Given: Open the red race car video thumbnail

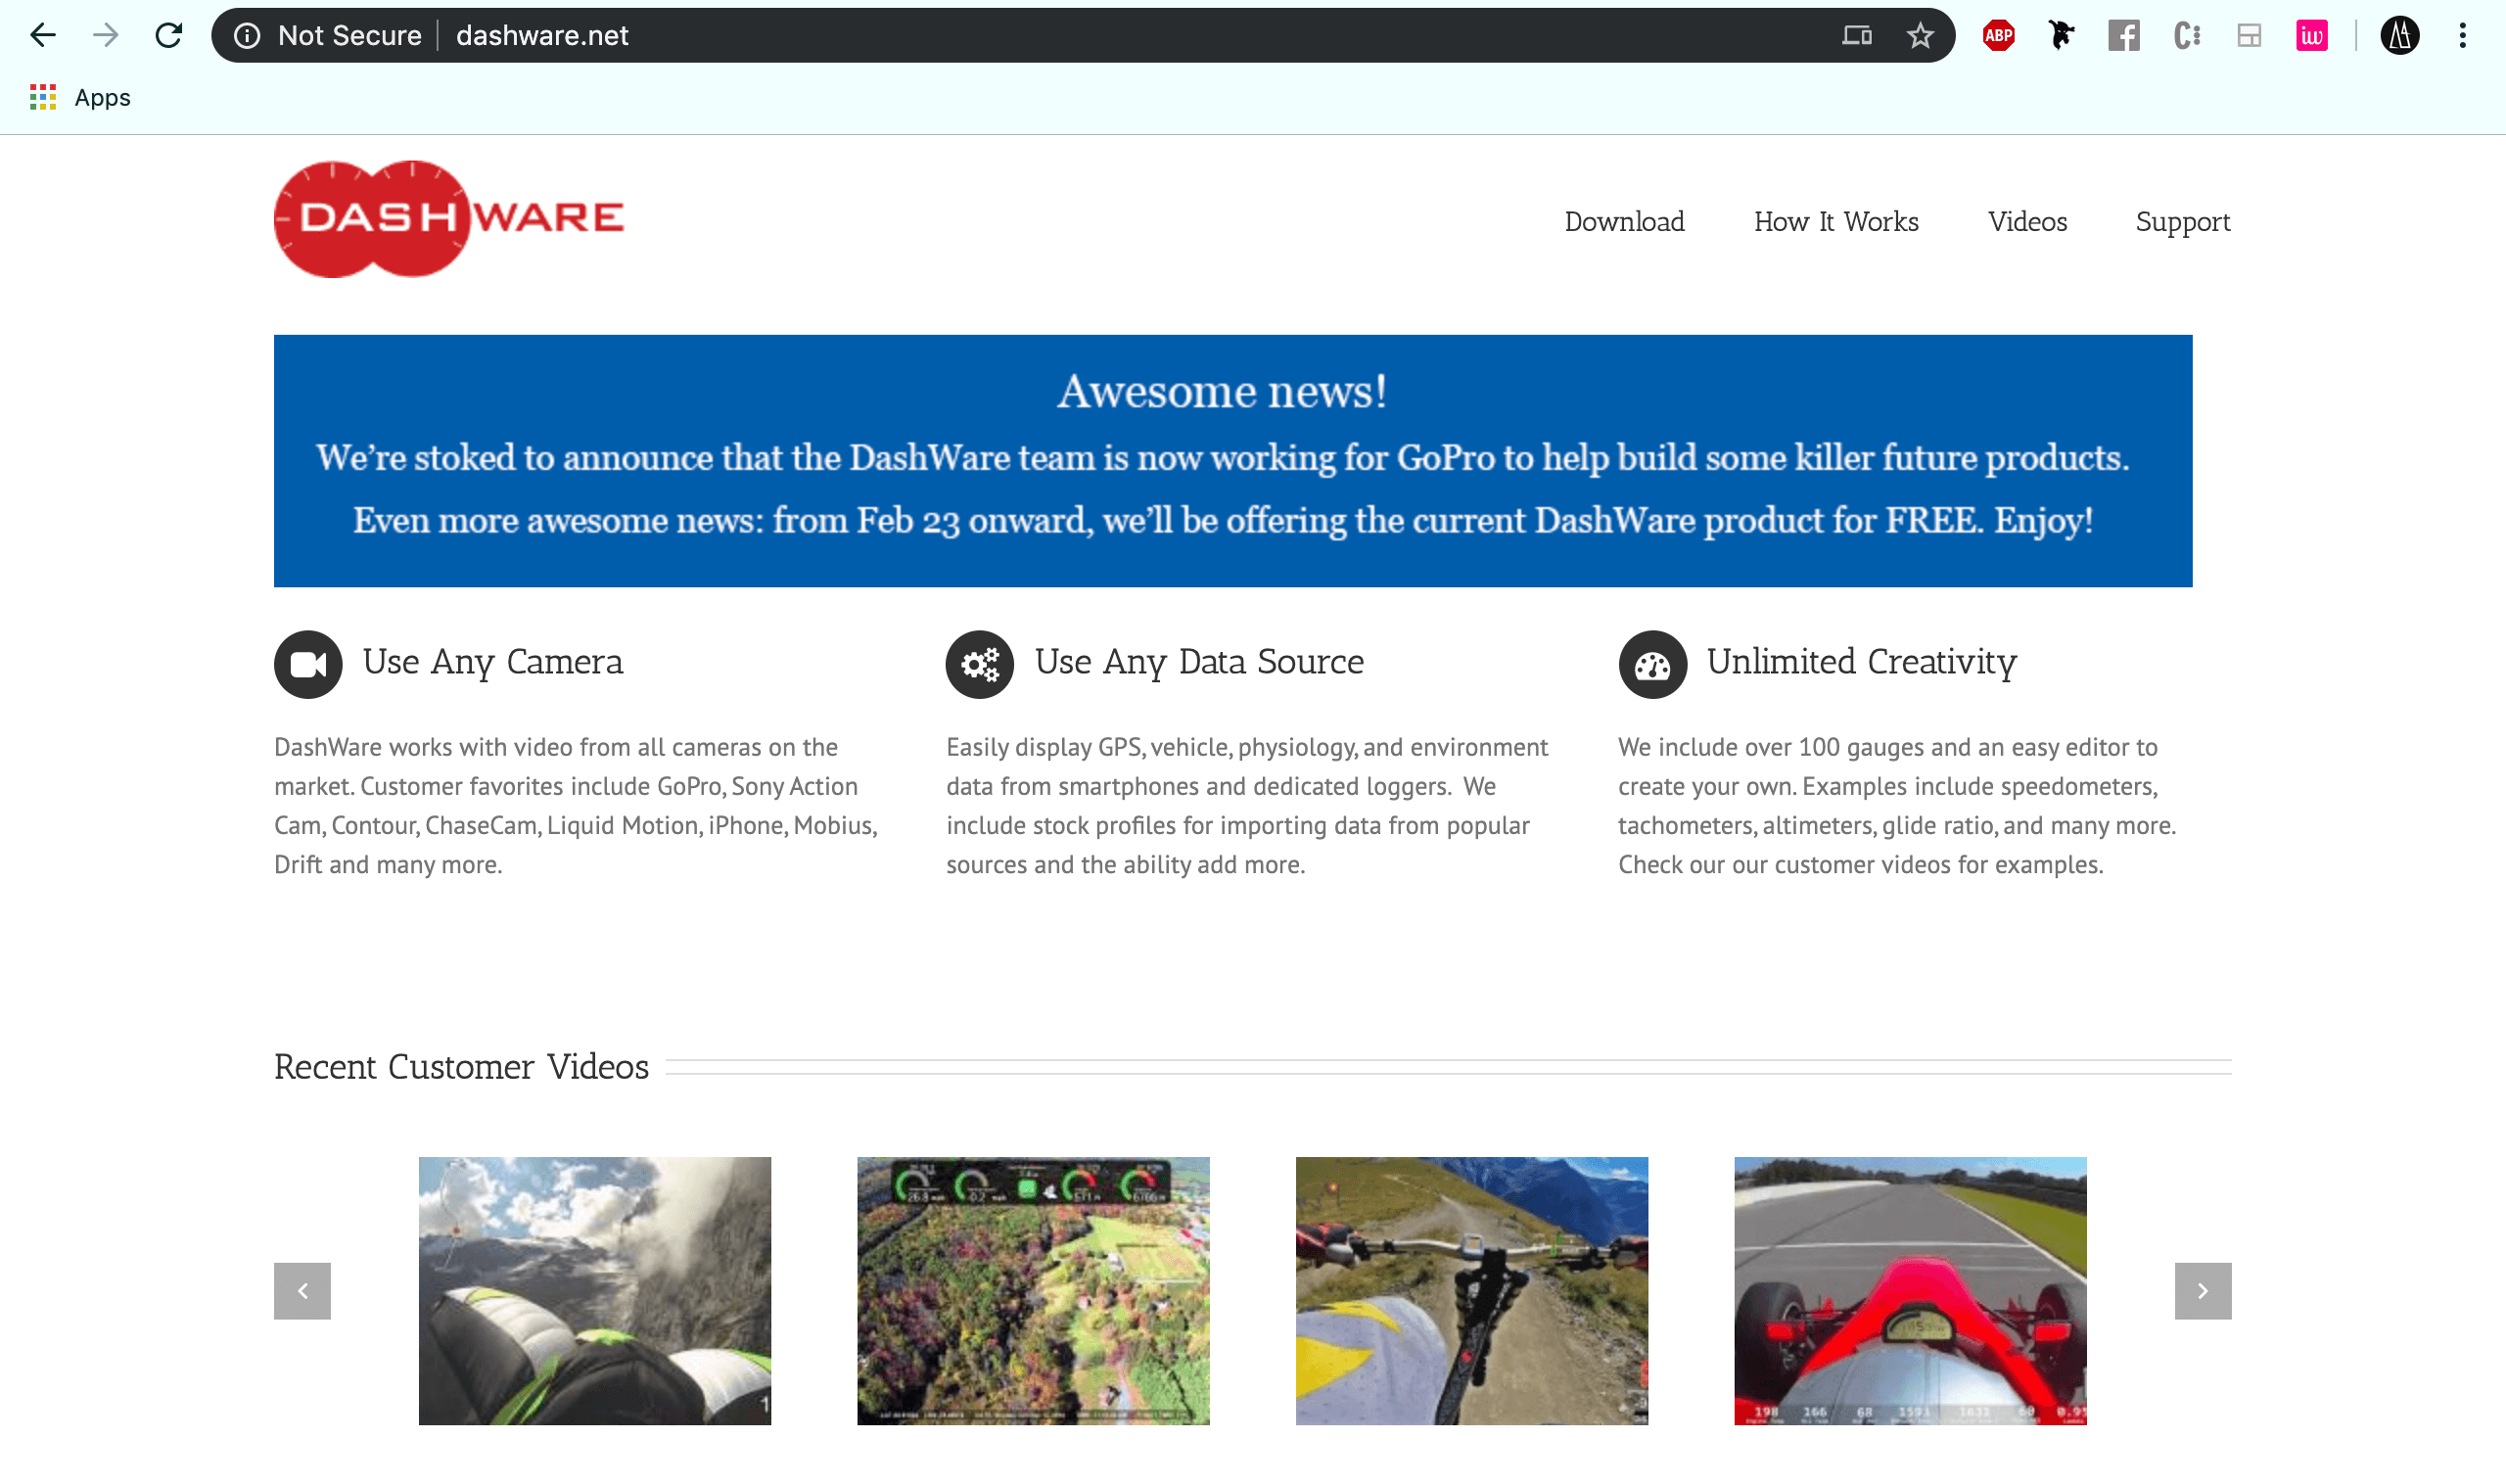Looking at the screenshot, I should (x=1910, y=1291).
